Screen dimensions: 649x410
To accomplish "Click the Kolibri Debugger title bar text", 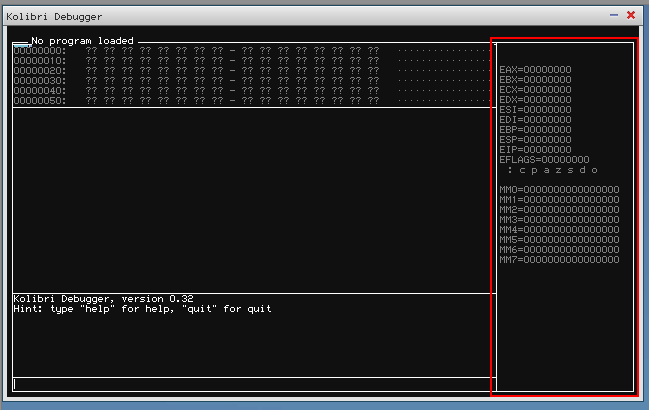I will coord(54,16).
